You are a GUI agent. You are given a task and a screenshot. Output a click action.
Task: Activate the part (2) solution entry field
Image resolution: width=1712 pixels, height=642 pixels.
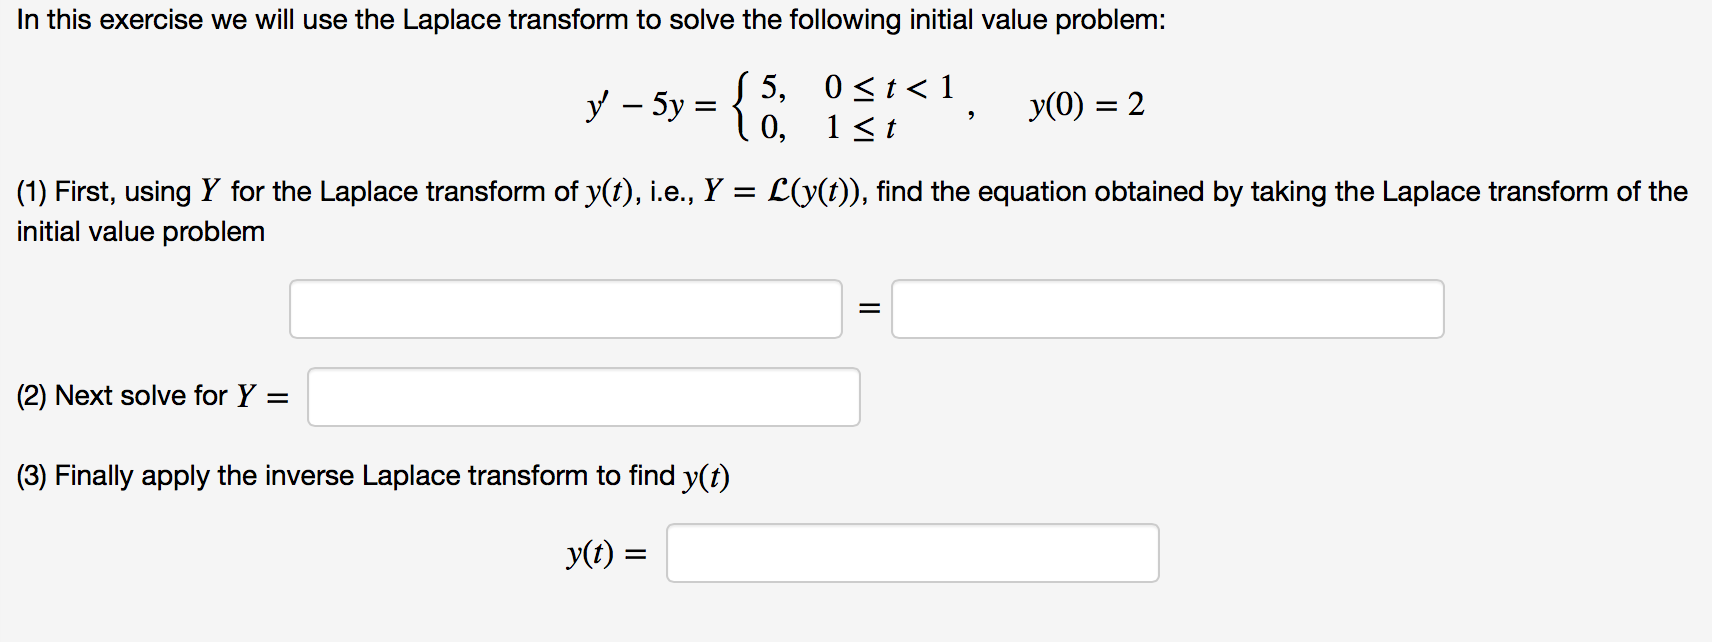coord(584,397)
